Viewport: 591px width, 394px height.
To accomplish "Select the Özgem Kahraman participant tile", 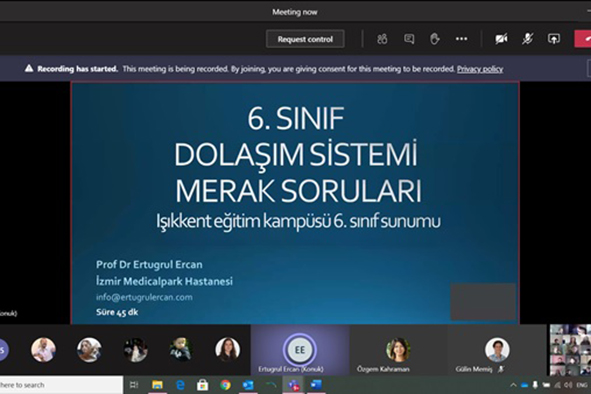I will tap(398, 350).
